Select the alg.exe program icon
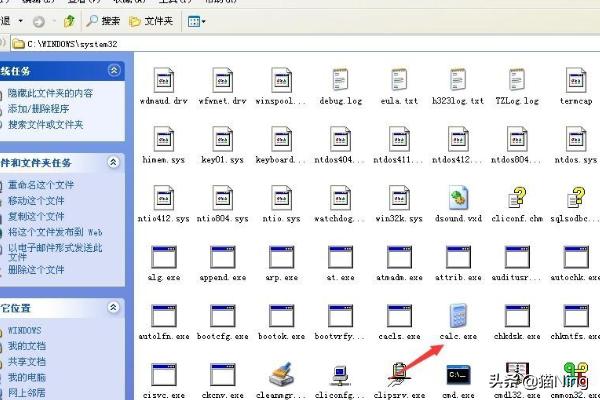Viewport: 600px width, 400px height. (x=164, y=257)
